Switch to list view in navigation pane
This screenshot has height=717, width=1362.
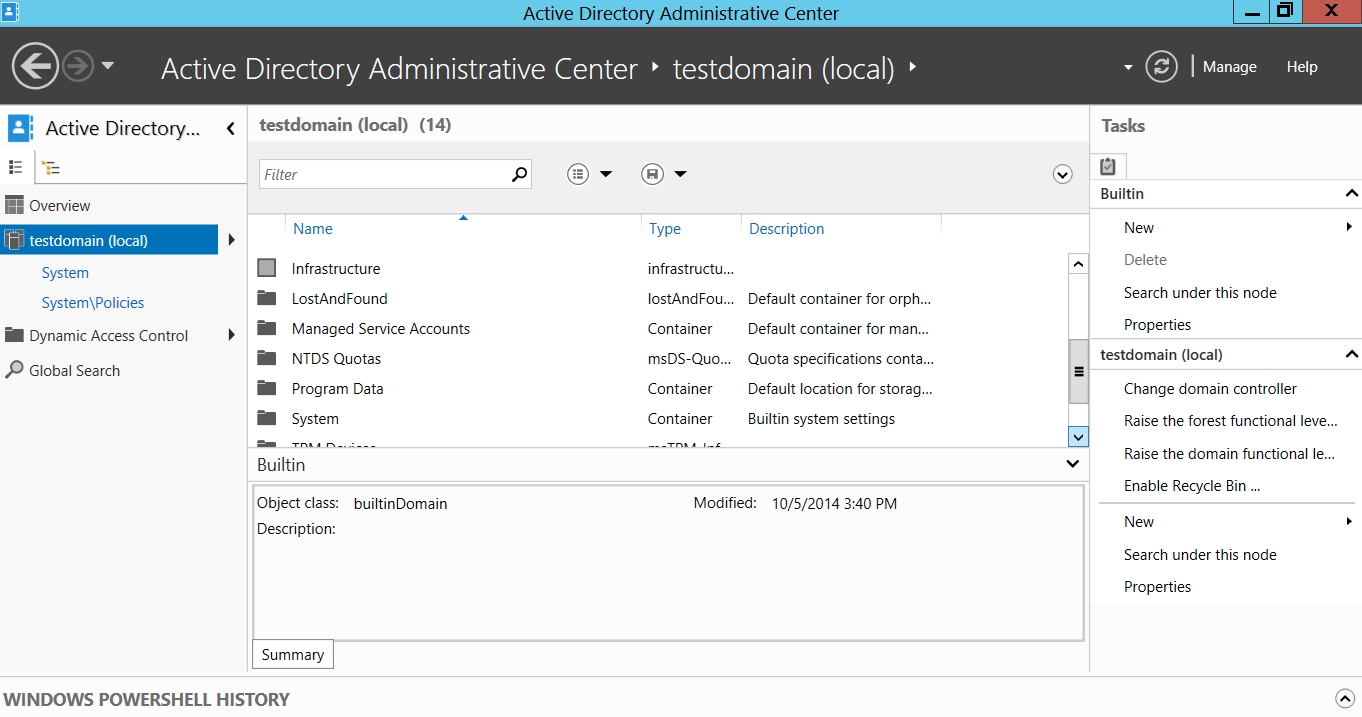pyautogui.click(x=16, y=167)
